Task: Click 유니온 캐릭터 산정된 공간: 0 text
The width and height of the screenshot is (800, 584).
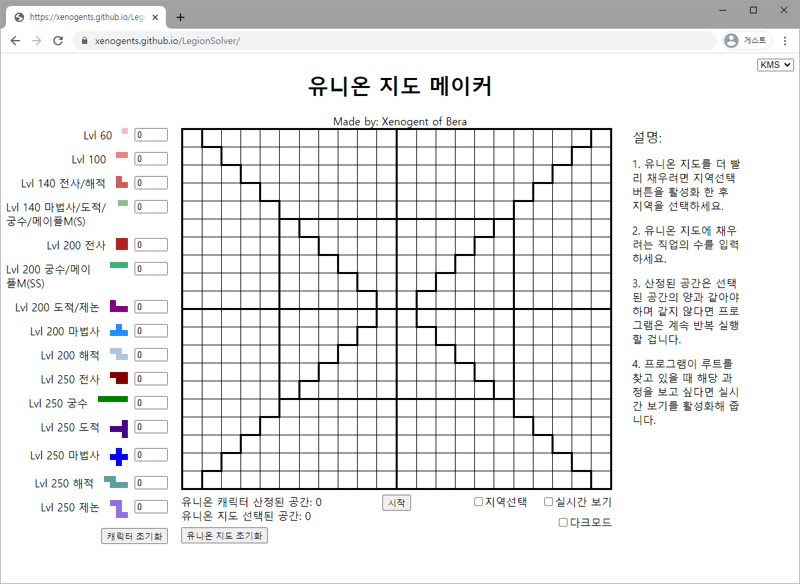Action: click(252, 502)
